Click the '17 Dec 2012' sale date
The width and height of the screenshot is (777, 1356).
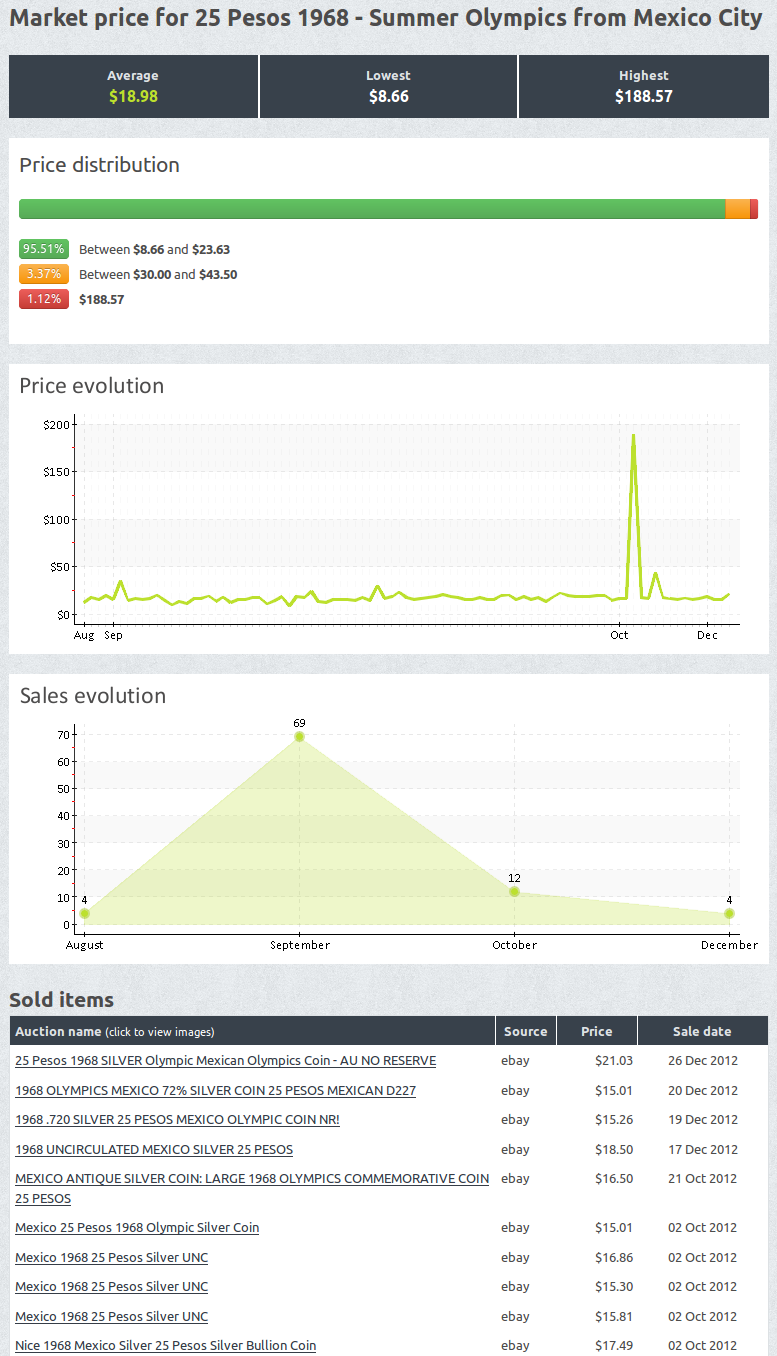click(x=703, y=1149)
